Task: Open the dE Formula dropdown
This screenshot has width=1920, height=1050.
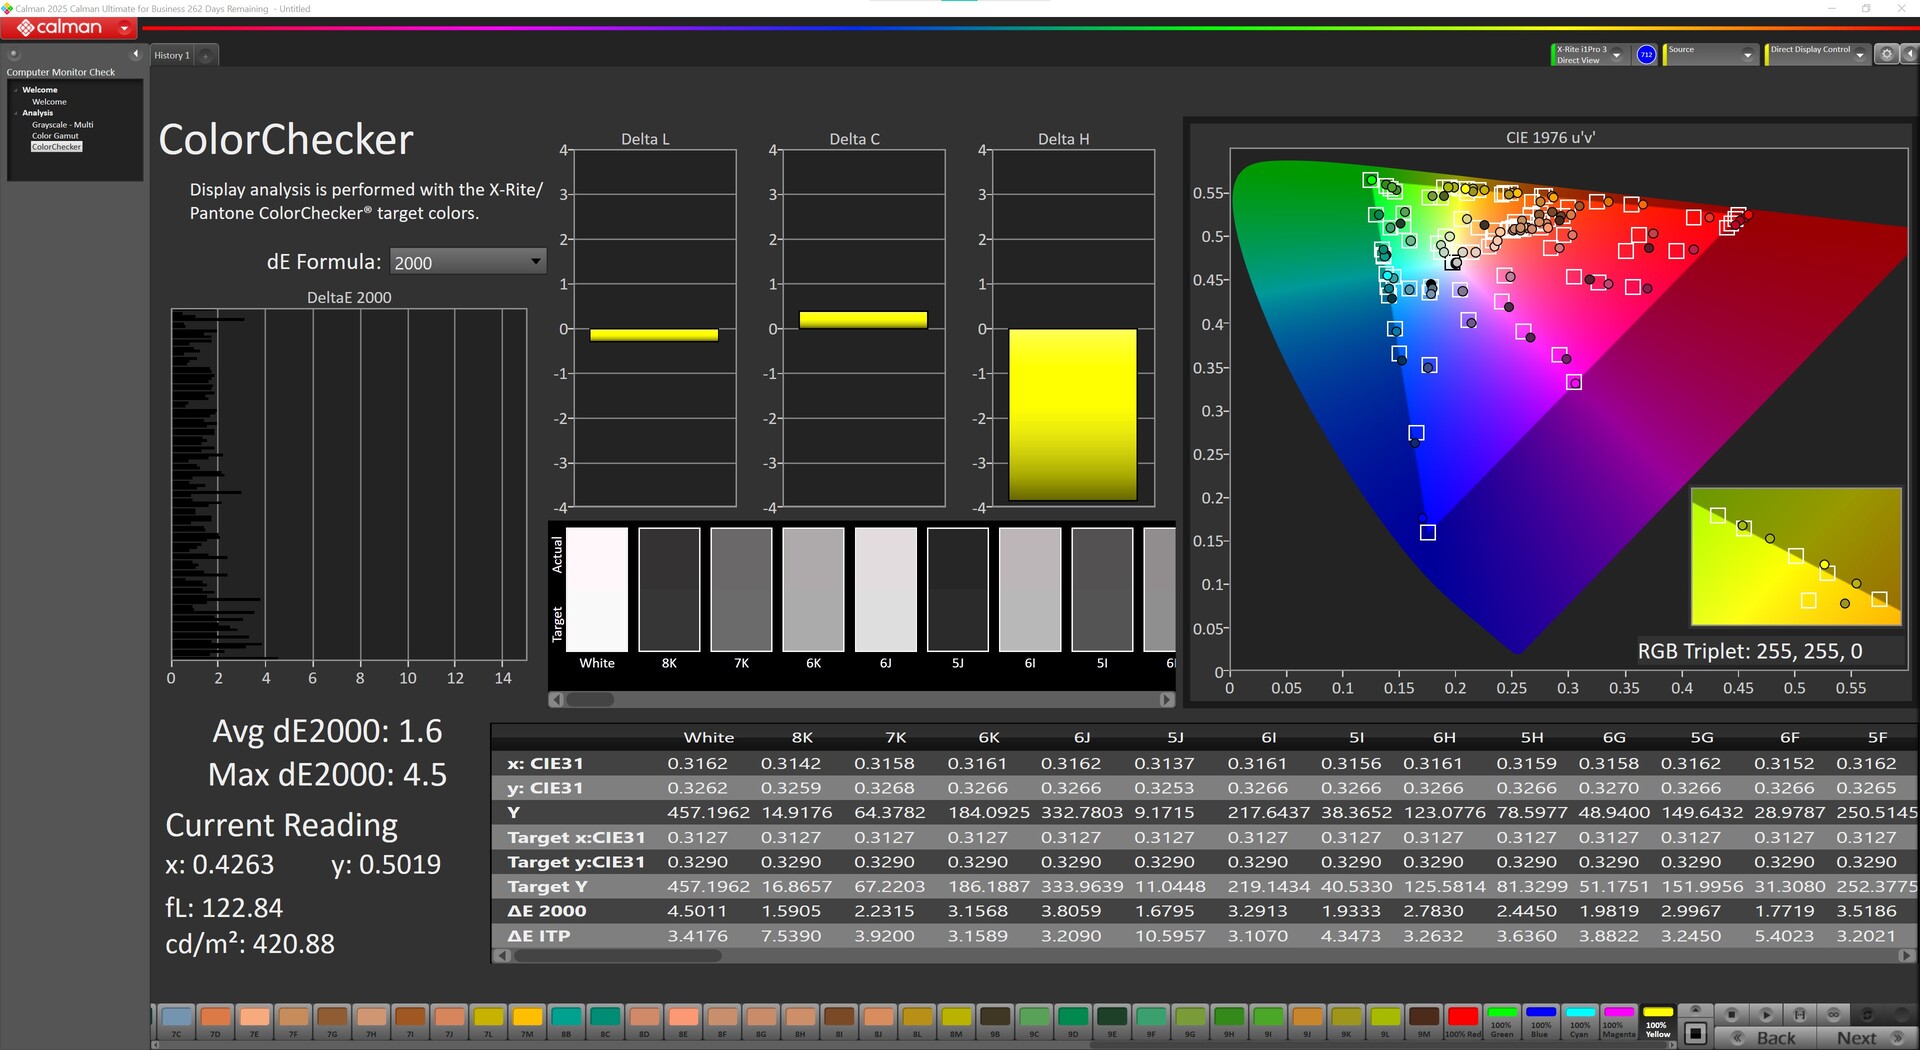Action: pyautogui.click(x=467, y=262)
